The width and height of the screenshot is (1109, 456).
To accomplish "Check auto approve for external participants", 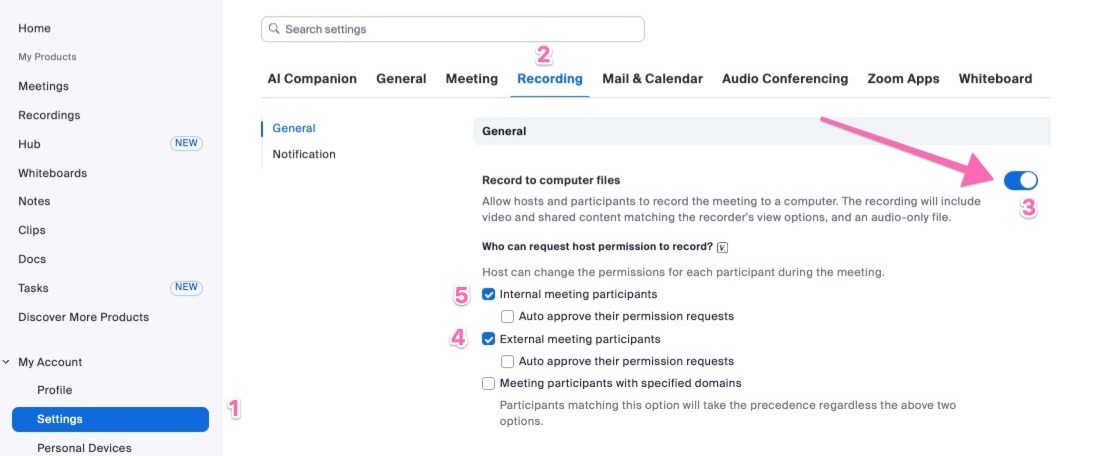I will click(x=508, y=361).
